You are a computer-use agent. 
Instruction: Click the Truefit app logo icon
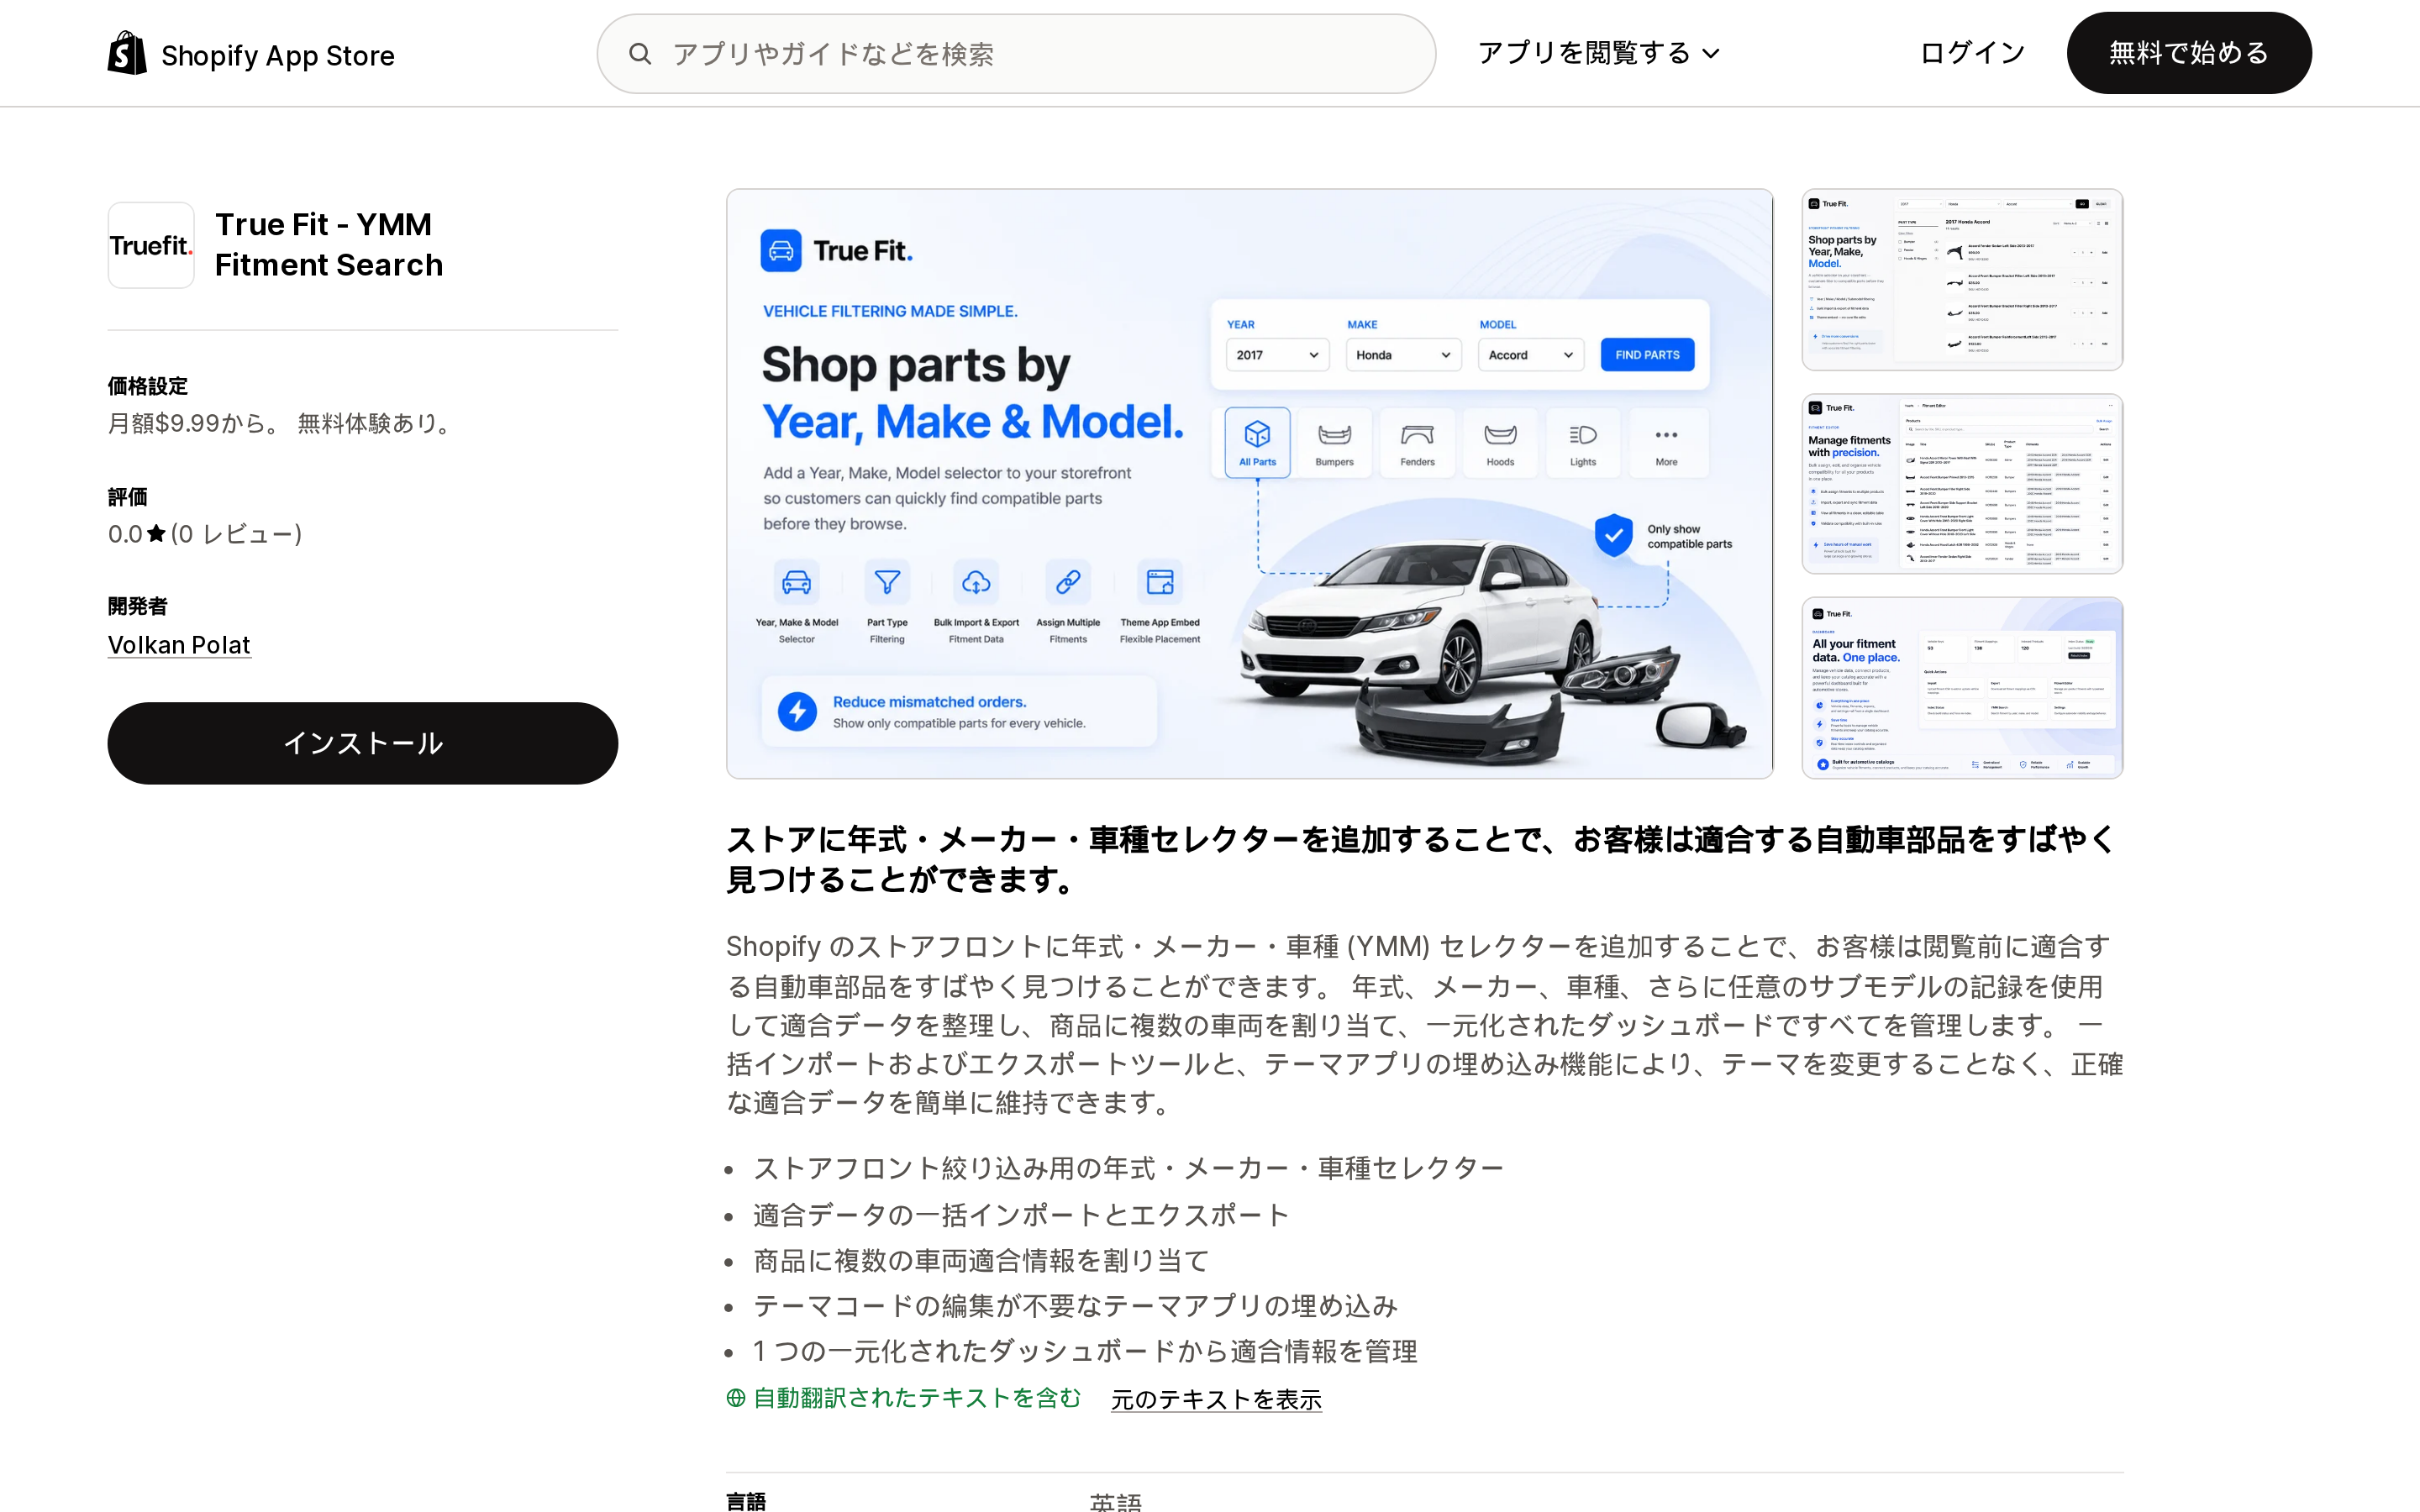pos(151,245)
